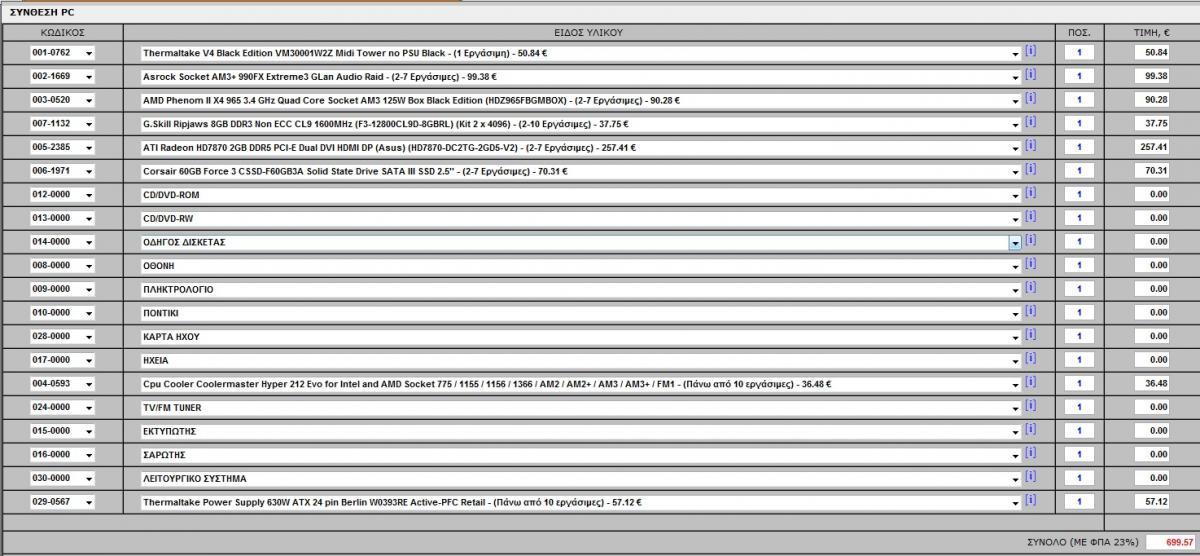Open the ΛΕΙΤΟΥΡΓΙΚΟ ΣΥΣΤΗΜΑ product dropdown
The height and width of the screenshot is (556, 1200).
point(580,479)
